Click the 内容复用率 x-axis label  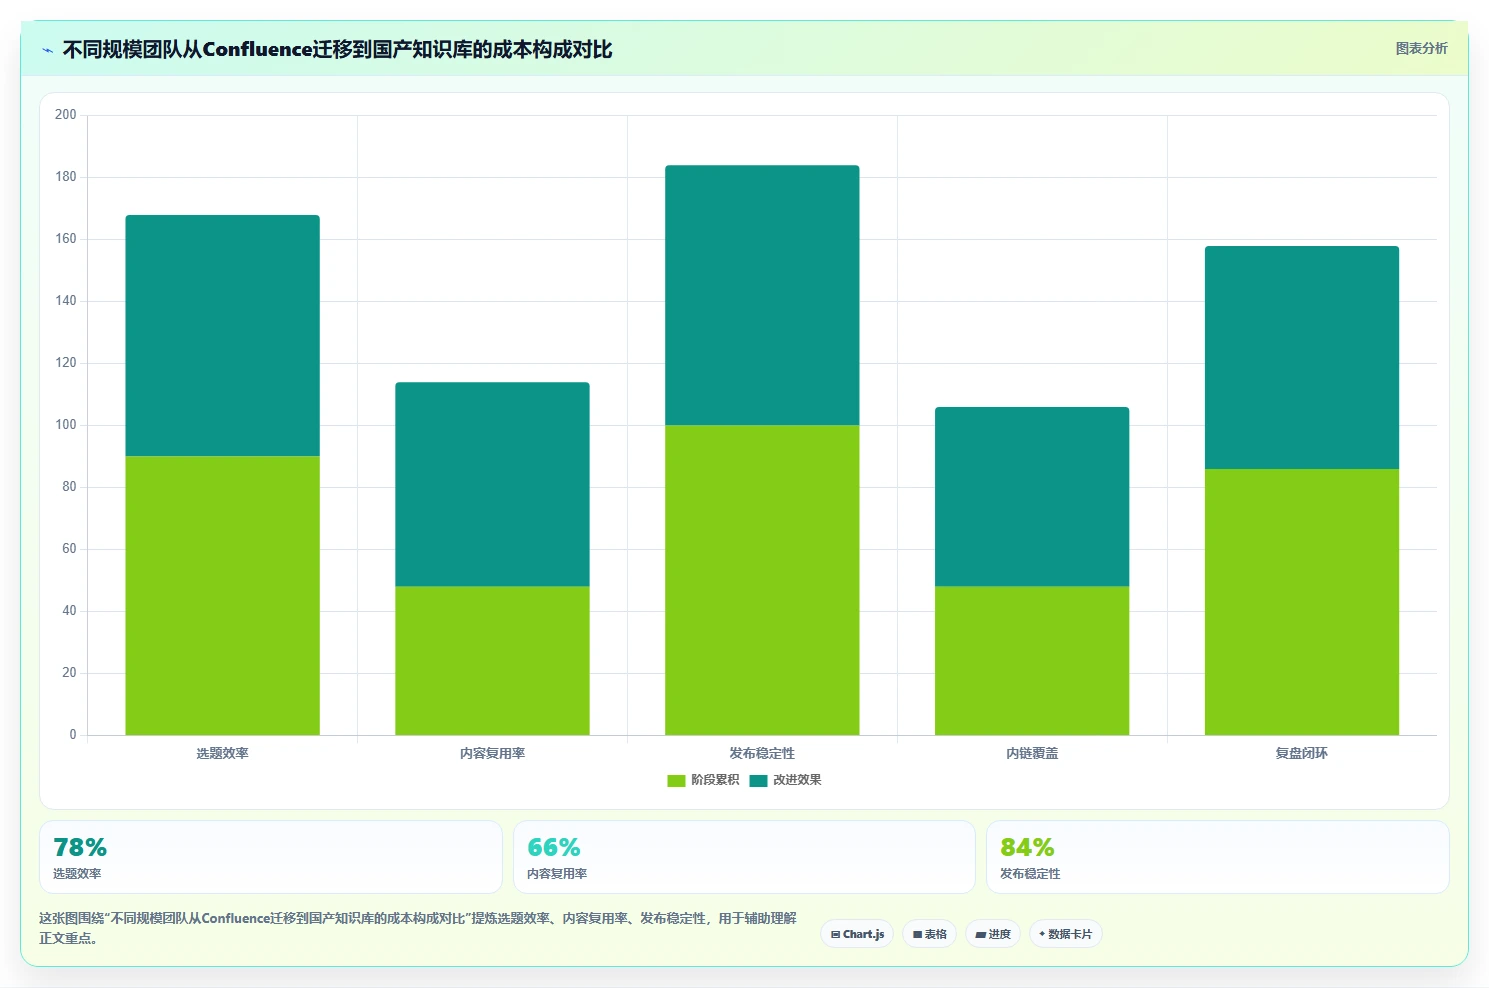(492, 753)
